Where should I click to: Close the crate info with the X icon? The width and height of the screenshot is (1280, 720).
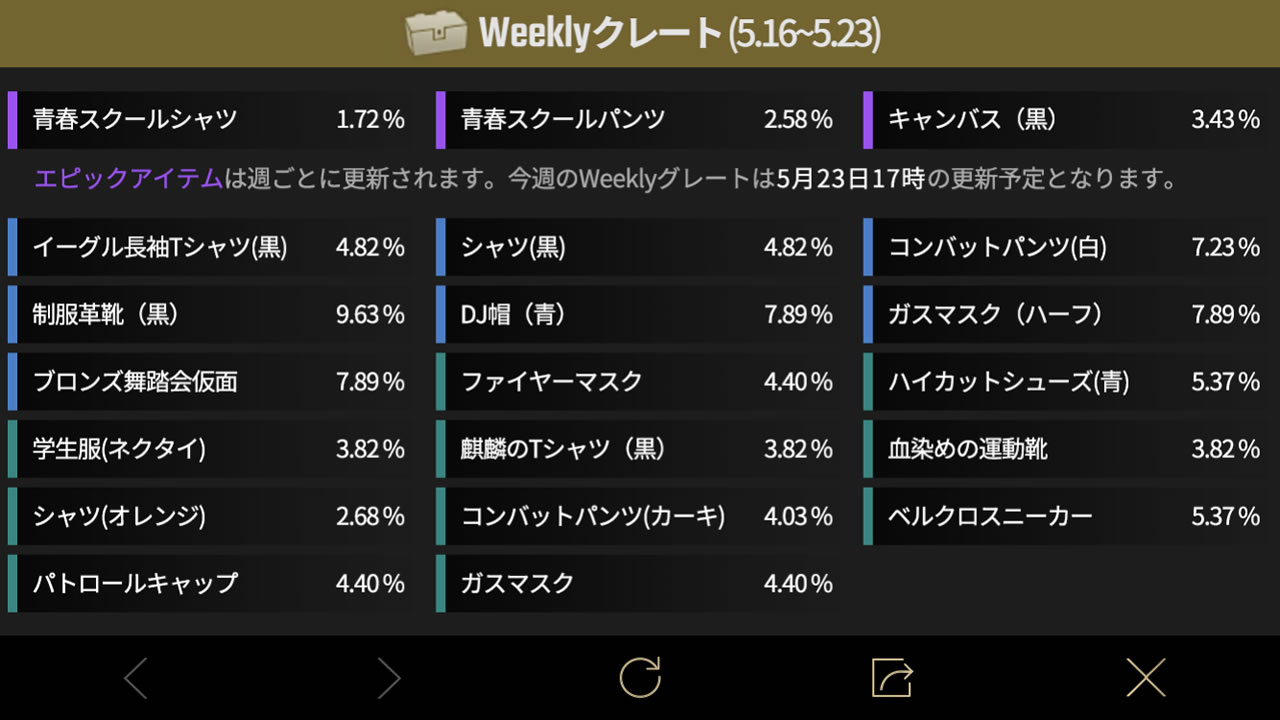tap(1146, 677)
